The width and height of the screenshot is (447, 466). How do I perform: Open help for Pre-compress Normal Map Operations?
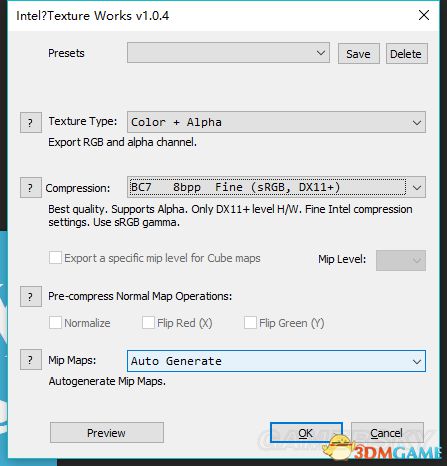[x=31, y=296]
